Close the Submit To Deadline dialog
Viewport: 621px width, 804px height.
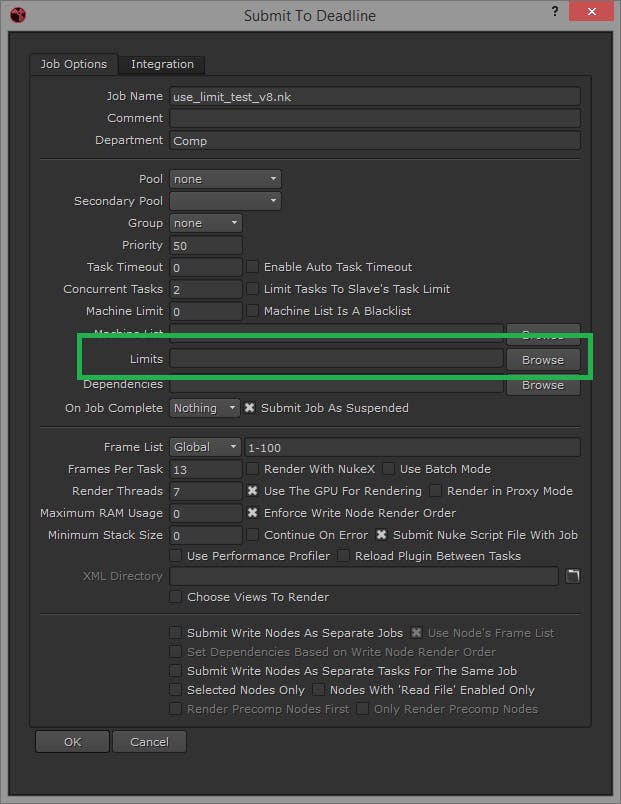pos(591,11)
